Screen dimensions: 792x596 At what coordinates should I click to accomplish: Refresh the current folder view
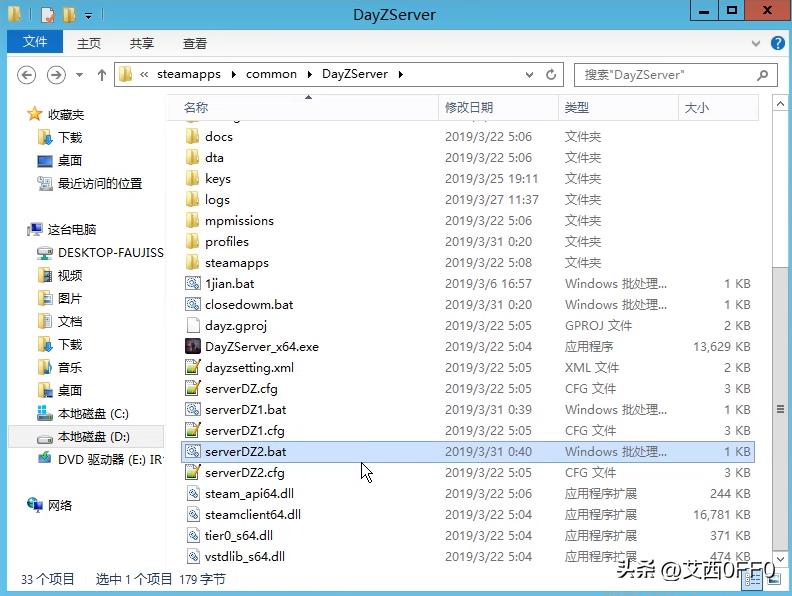coord(551,75)
